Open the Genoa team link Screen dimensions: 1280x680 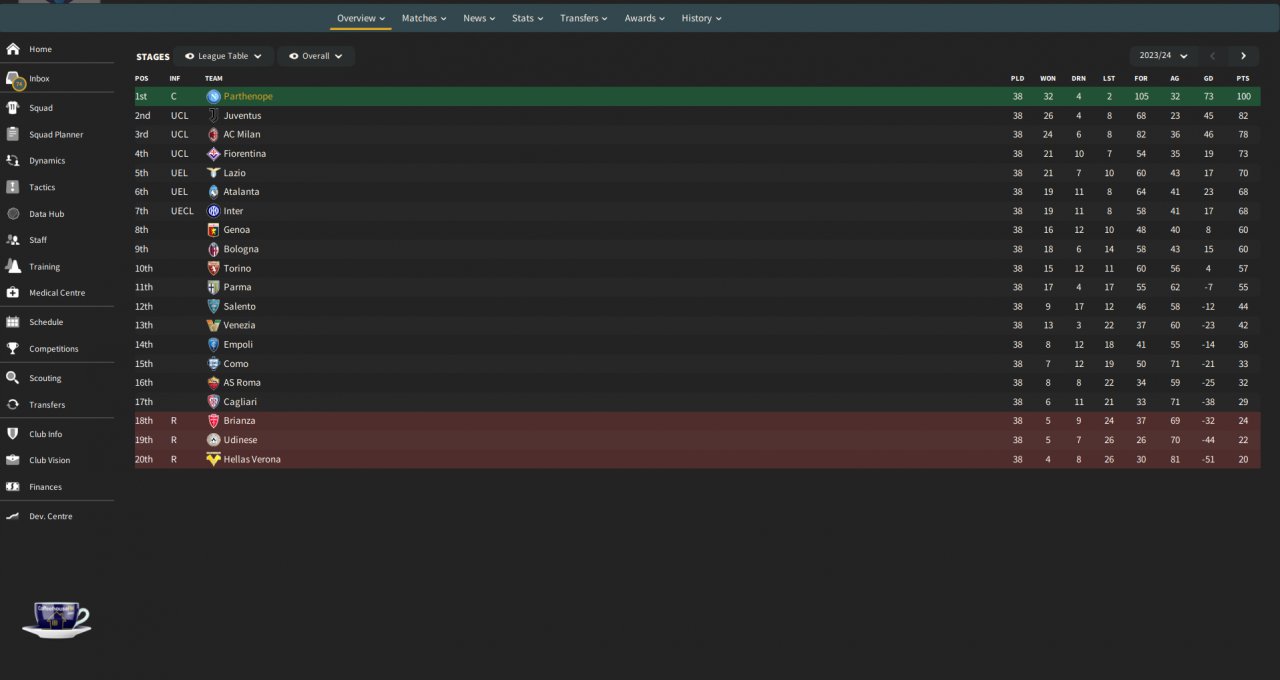point(237,230)
